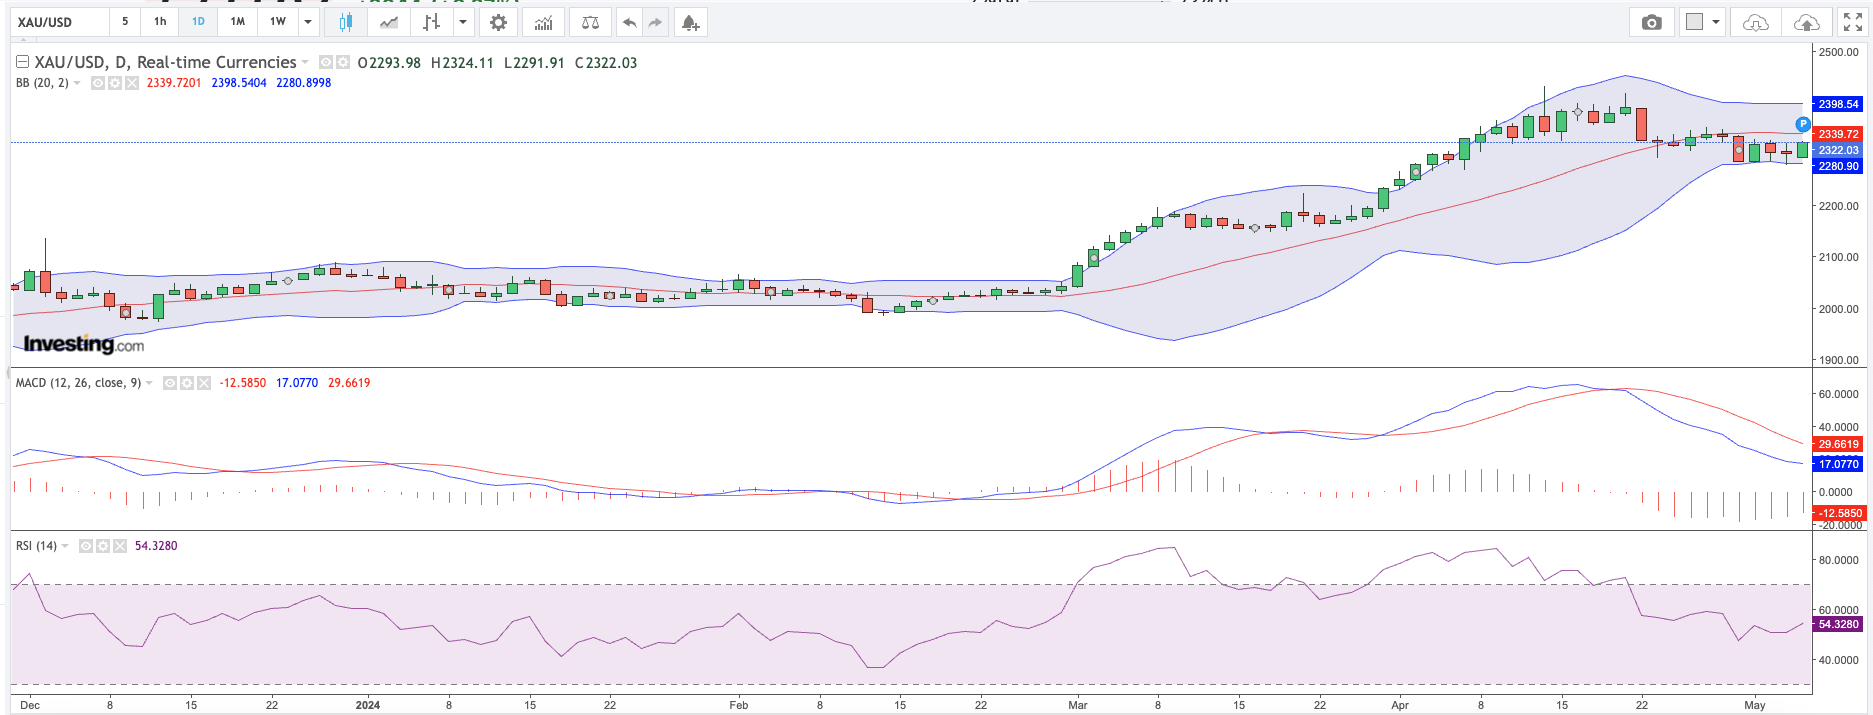Click the XAU/USD symbol search field
The image size is (1873, 715).
[x=59, y=22]
